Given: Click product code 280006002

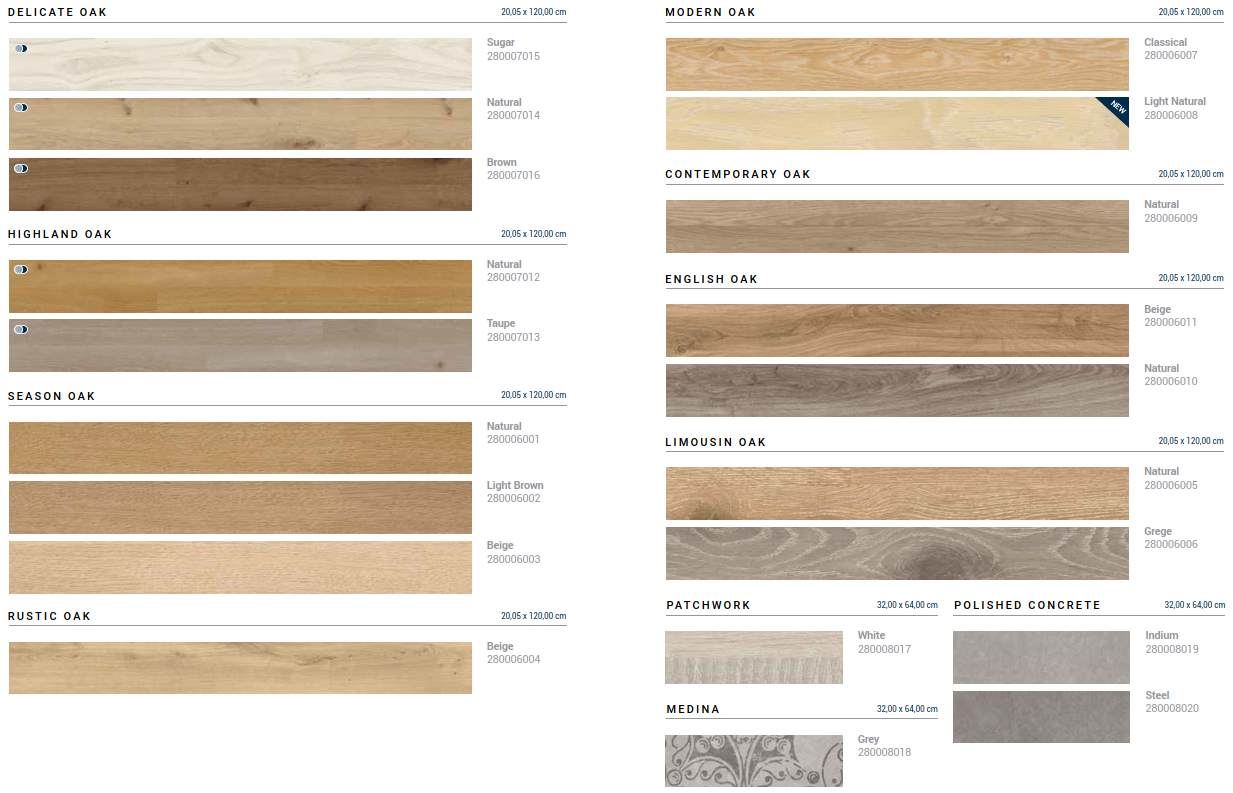Looking at the screenshot, I should tap(513, 498).
